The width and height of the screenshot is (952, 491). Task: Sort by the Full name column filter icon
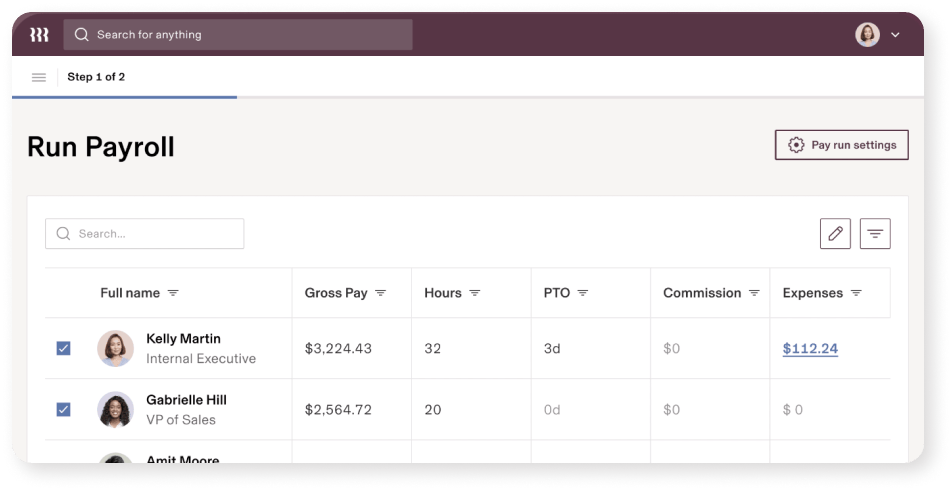173,293
